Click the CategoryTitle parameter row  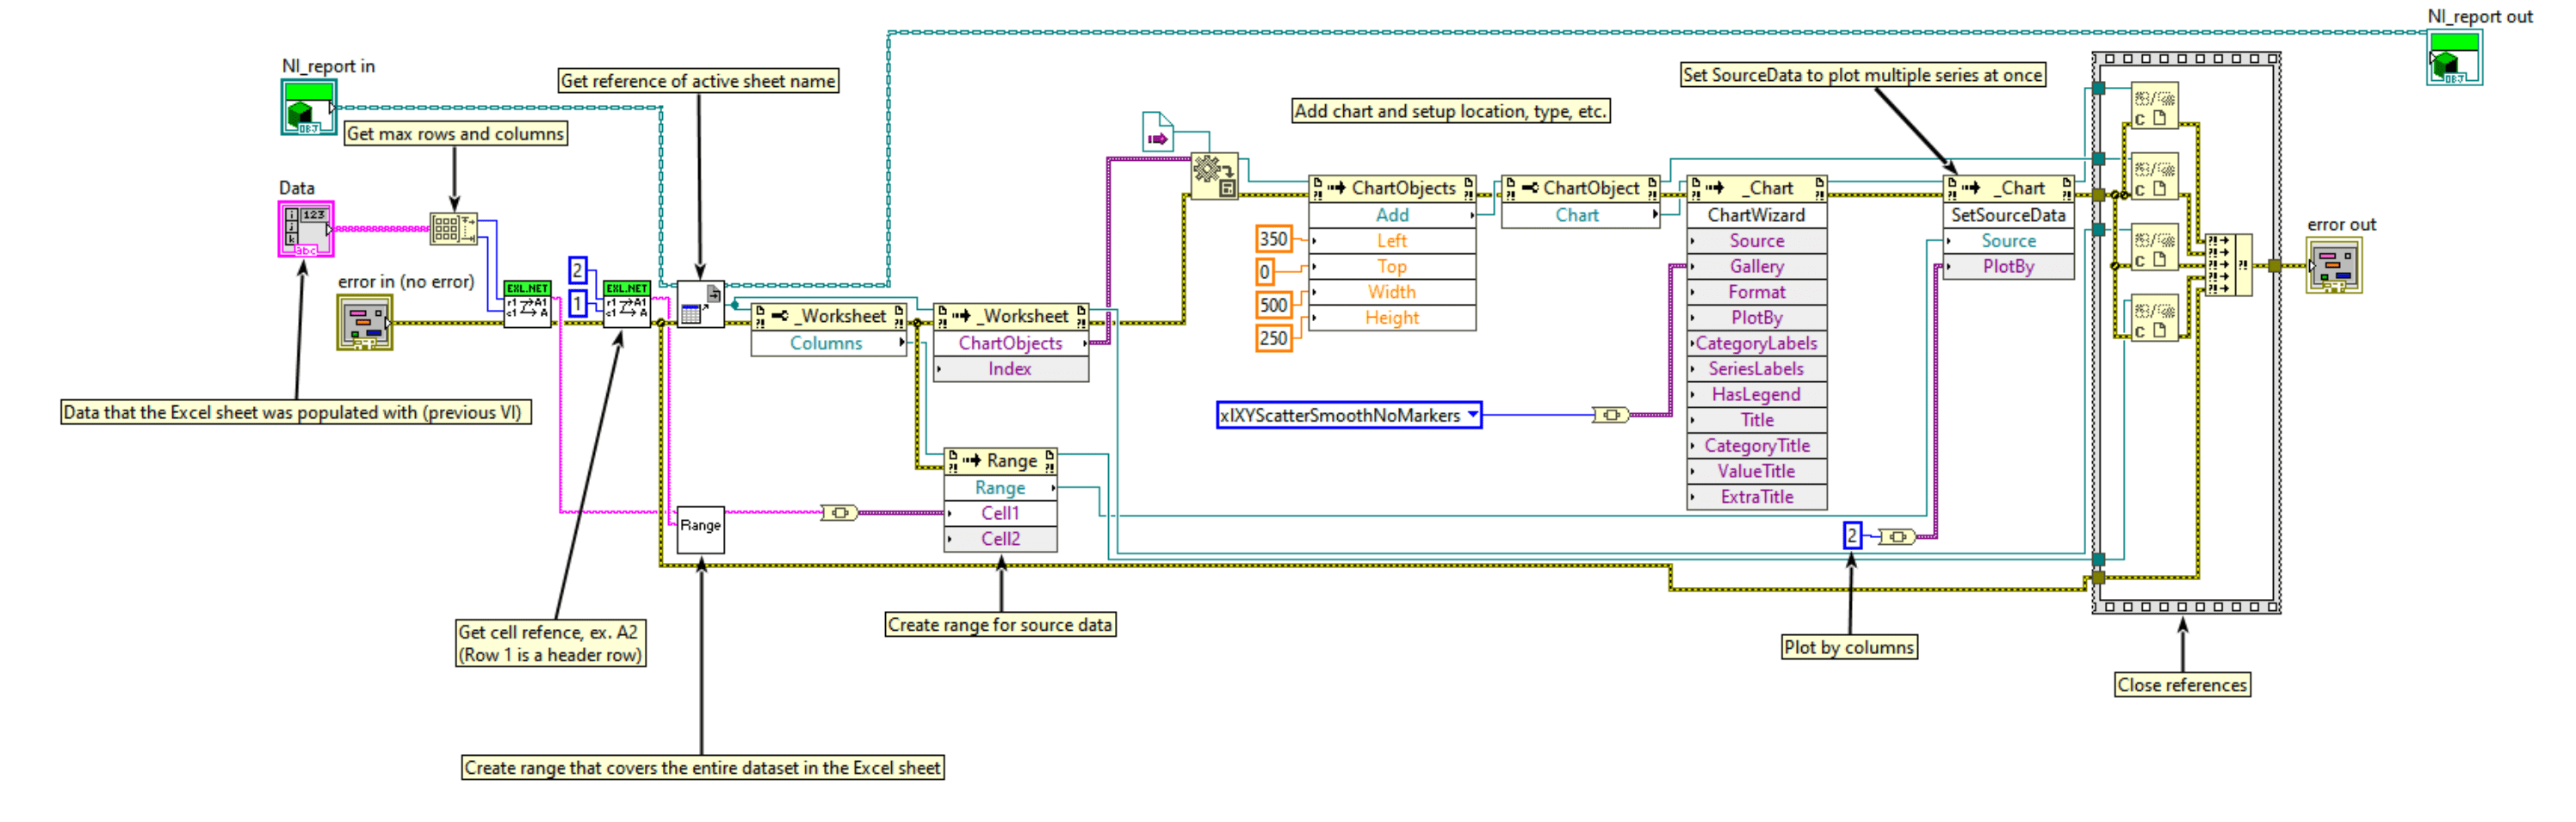1756,446
